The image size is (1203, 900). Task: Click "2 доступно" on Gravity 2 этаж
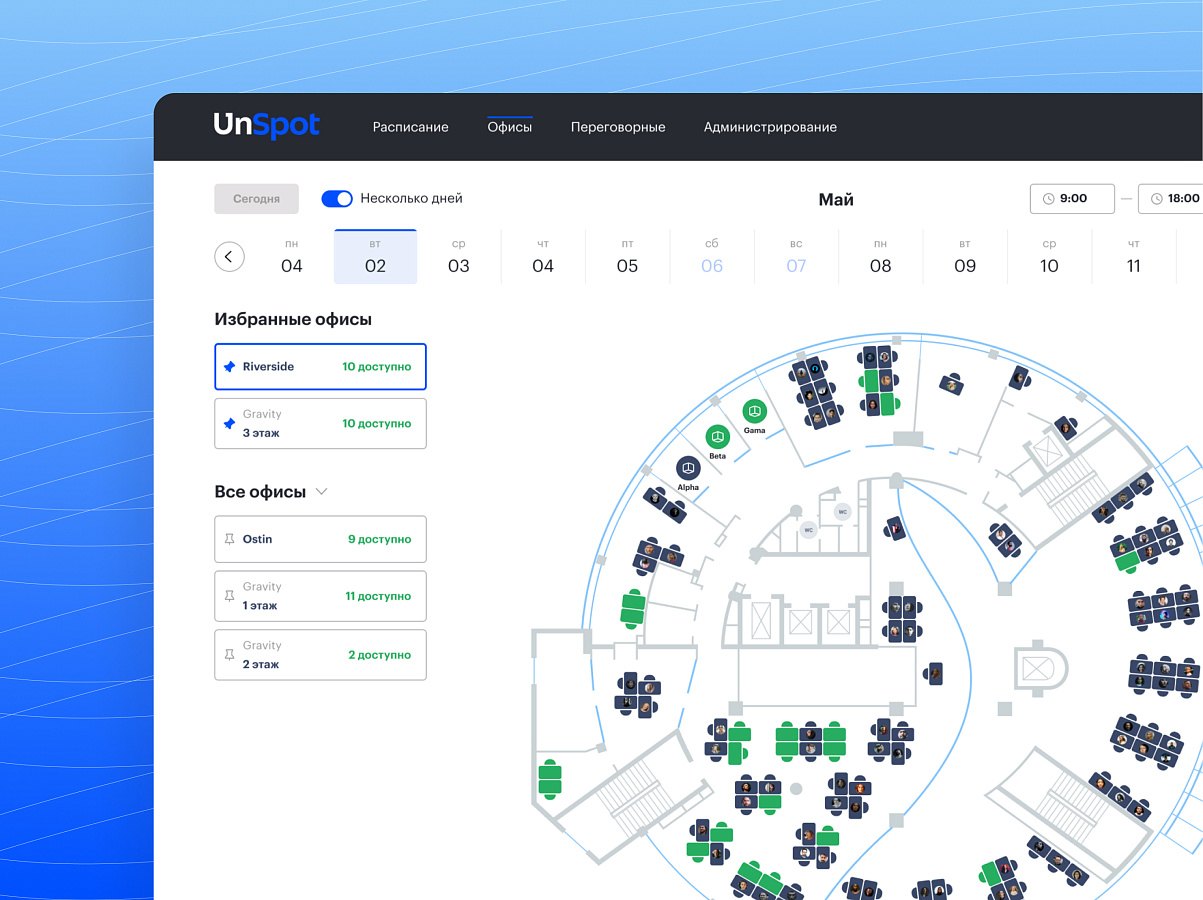coord(380,655)
